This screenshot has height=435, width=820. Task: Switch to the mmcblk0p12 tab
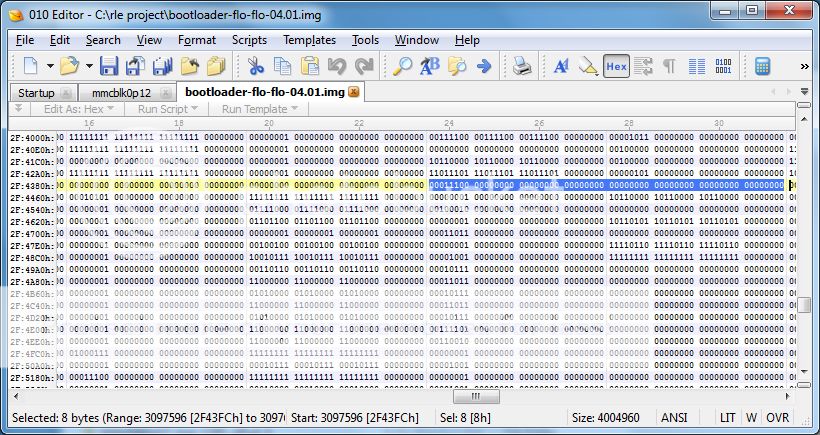click(121, 92)
